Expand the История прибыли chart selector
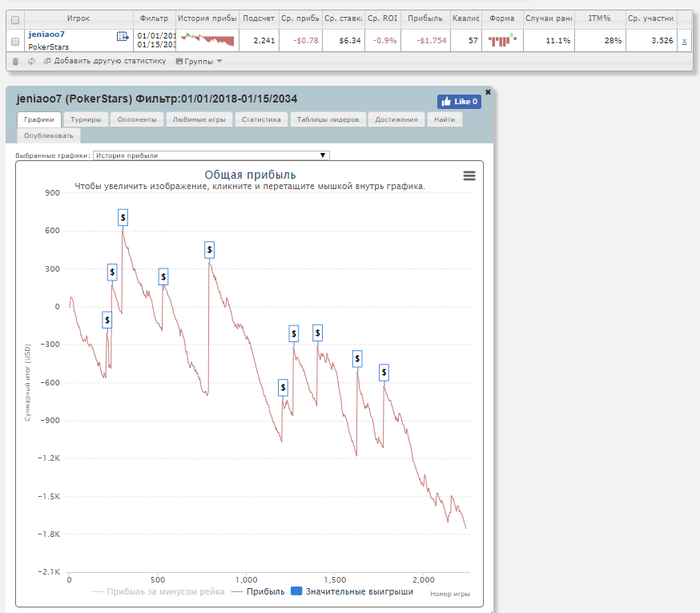Image resolution: width=700 pixels, height=613 pixels. pyautogui.click(x=211, y=155)
